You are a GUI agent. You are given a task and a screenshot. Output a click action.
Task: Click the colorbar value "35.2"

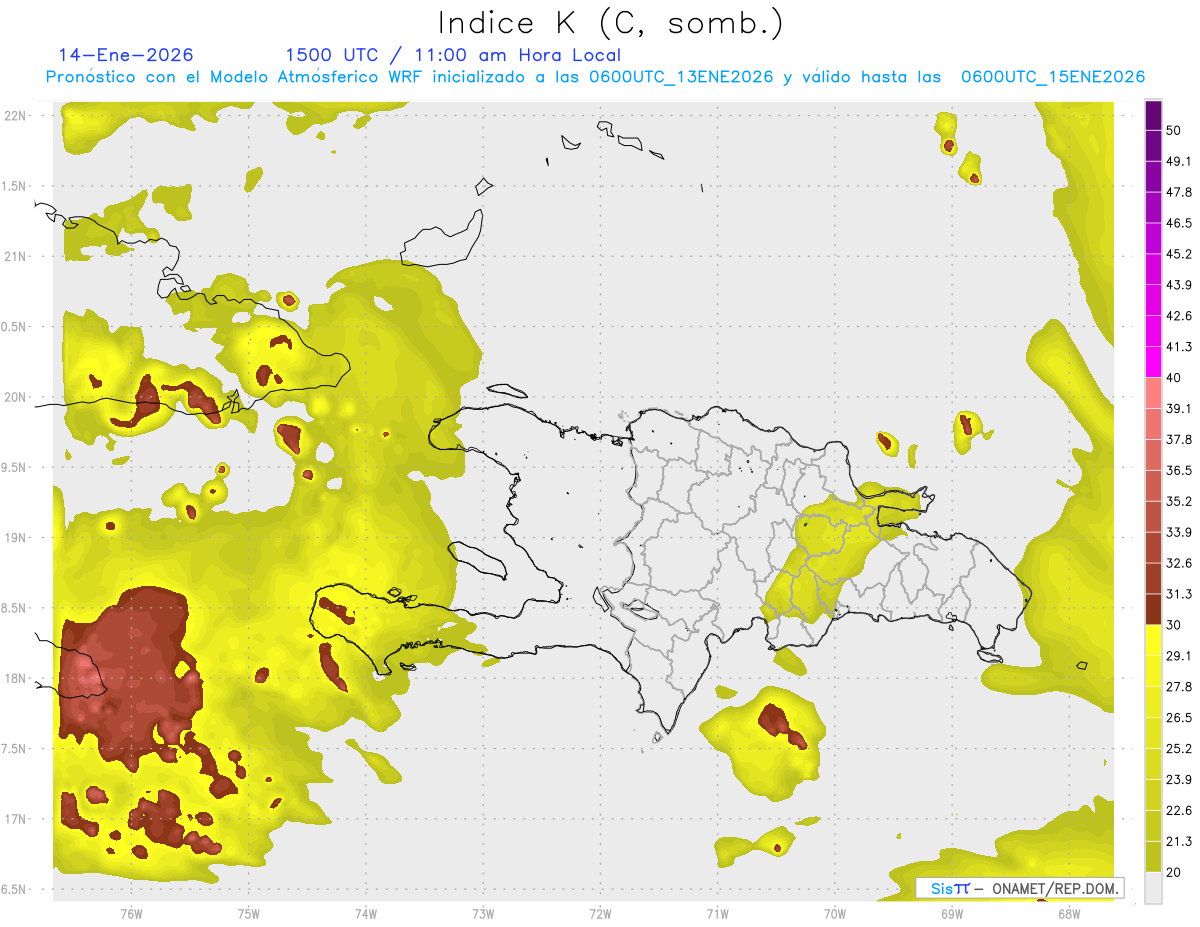1179,501
